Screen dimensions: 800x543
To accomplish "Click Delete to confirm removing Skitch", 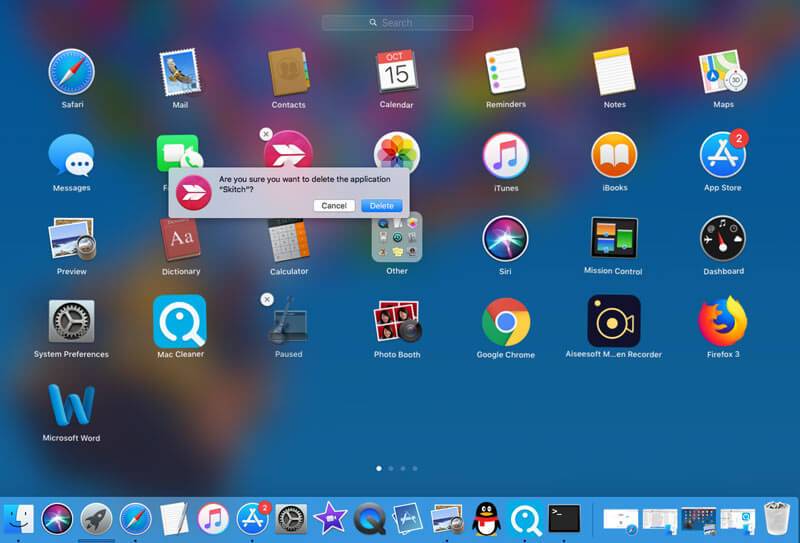I will (x=381, y=205).
